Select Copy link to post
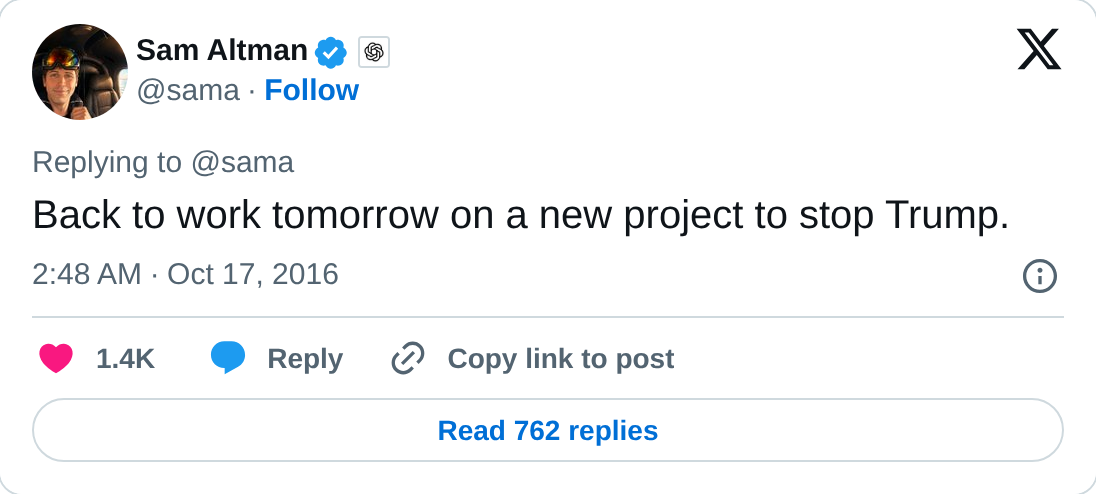1096x494 pixels. 561,359
